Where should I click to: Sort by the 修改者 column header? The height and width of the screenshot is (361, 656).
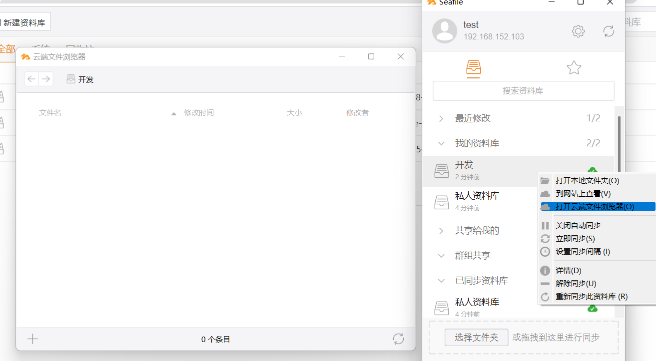(x=357, y=113)
